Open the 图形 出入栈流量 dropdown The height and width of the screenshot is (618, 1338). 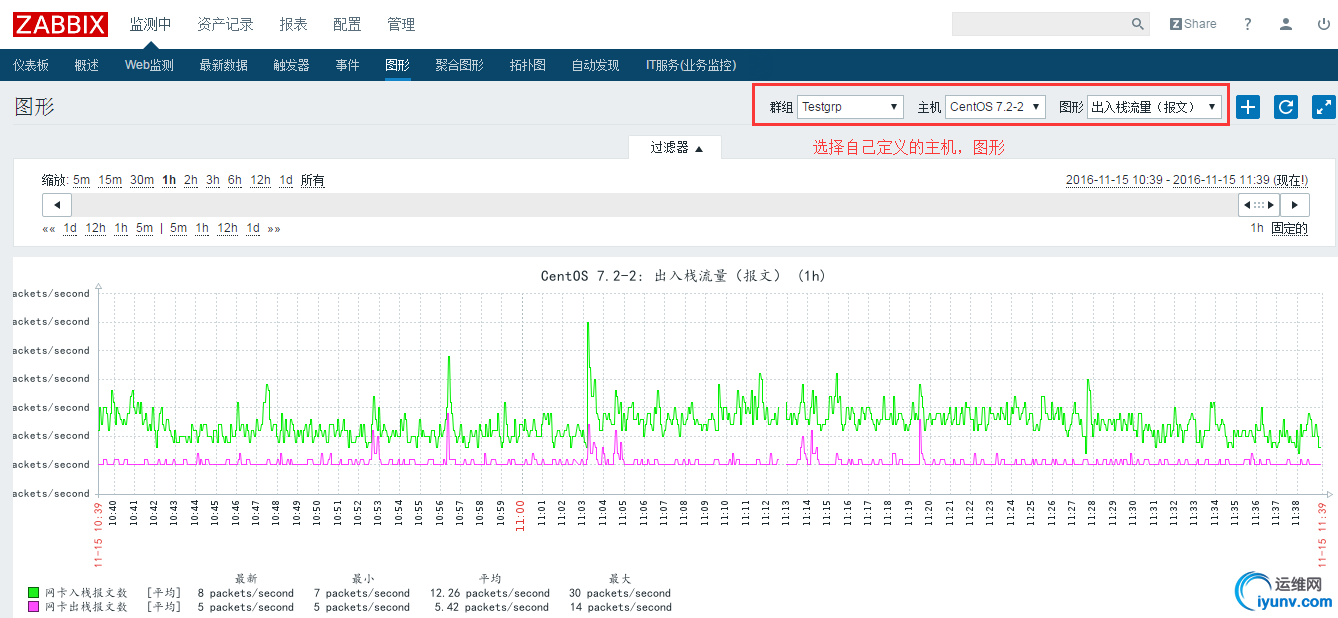(x=1154, y=107)
